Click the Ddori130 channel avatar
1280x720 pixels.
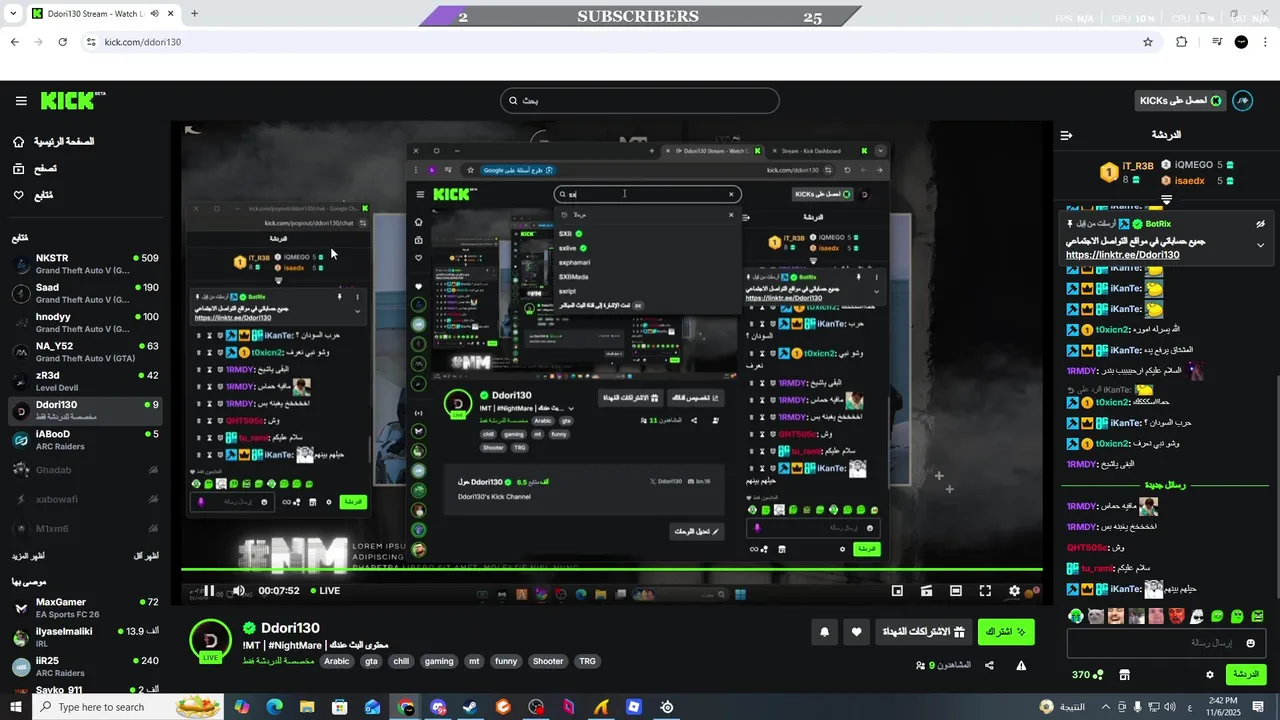click(x=210, y=640)
